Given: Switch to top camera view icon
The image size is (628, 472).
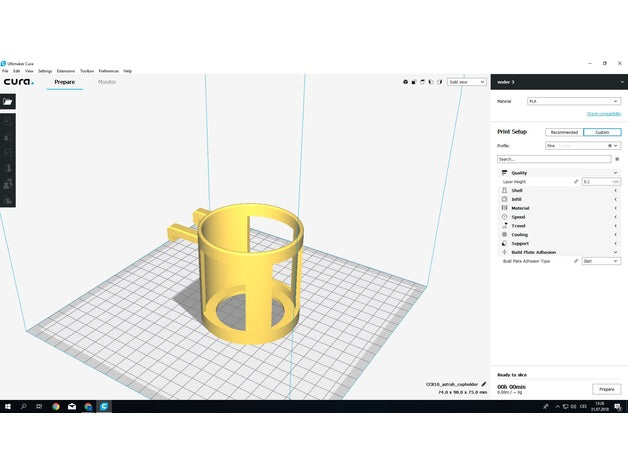Looking at the screenshot, I should (x=422, y=82).
